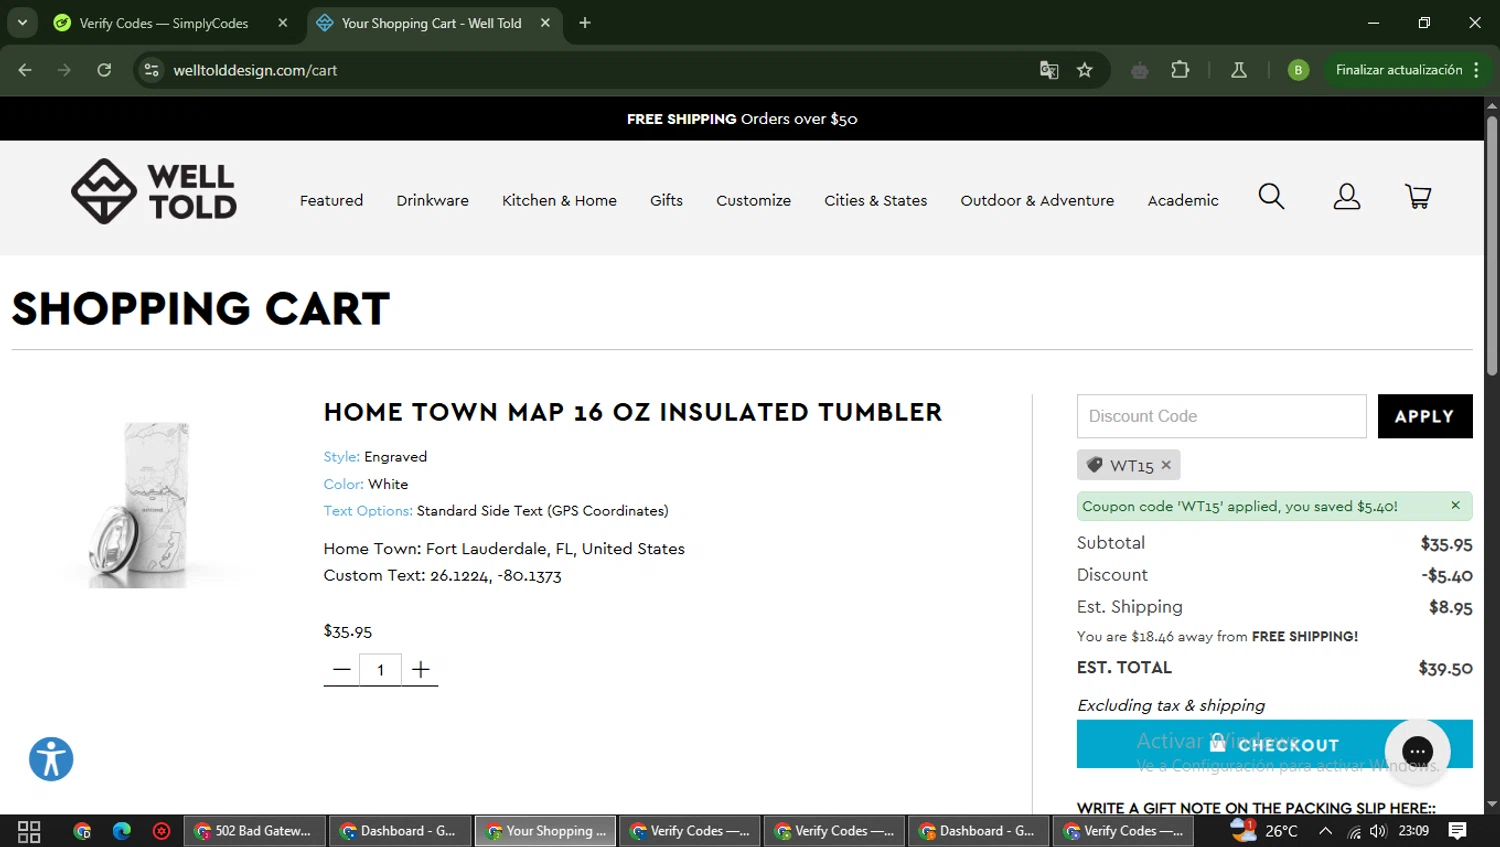Open the shopping cart icon in header
This screenshot has height=847, width=1500.
tap(1418, 196)
